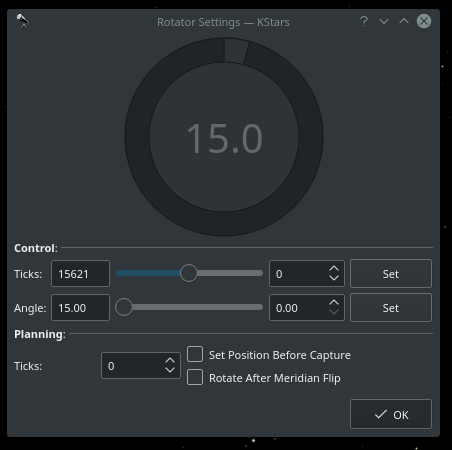Decrease the Planning ticks spinbox value
Image resolution: width=452 pixels, height=450 pixels.
pos(170,370)
